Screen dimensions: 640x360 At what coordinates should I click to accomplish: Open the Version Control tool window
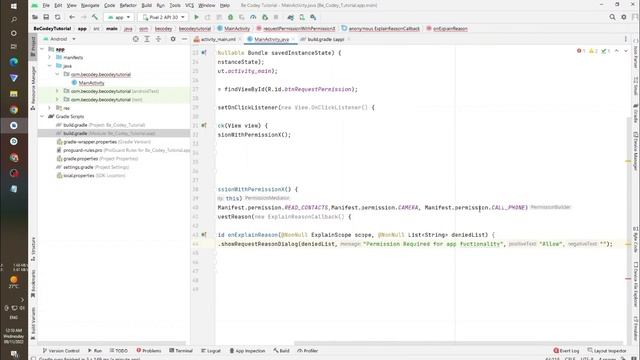point(61,351)
